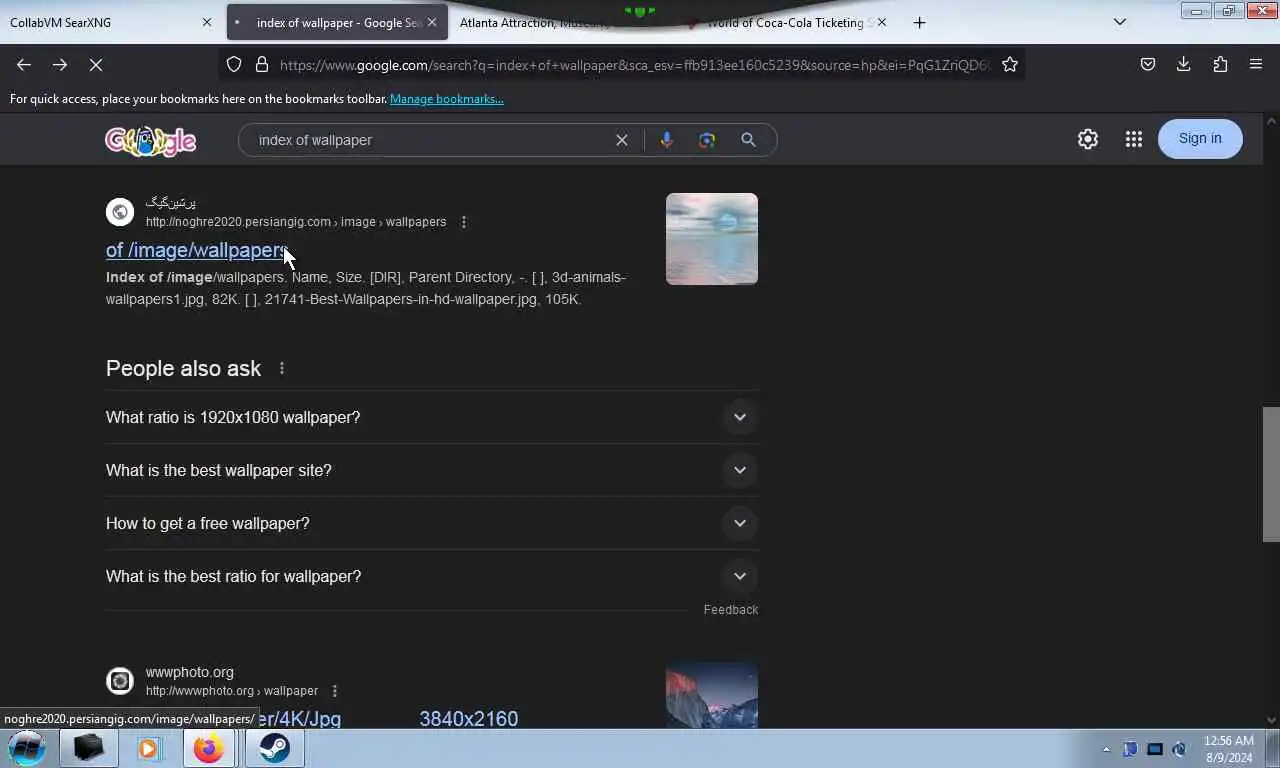Open Firefox from the taskbar
1280x768 pixels.
coord(209,748)
